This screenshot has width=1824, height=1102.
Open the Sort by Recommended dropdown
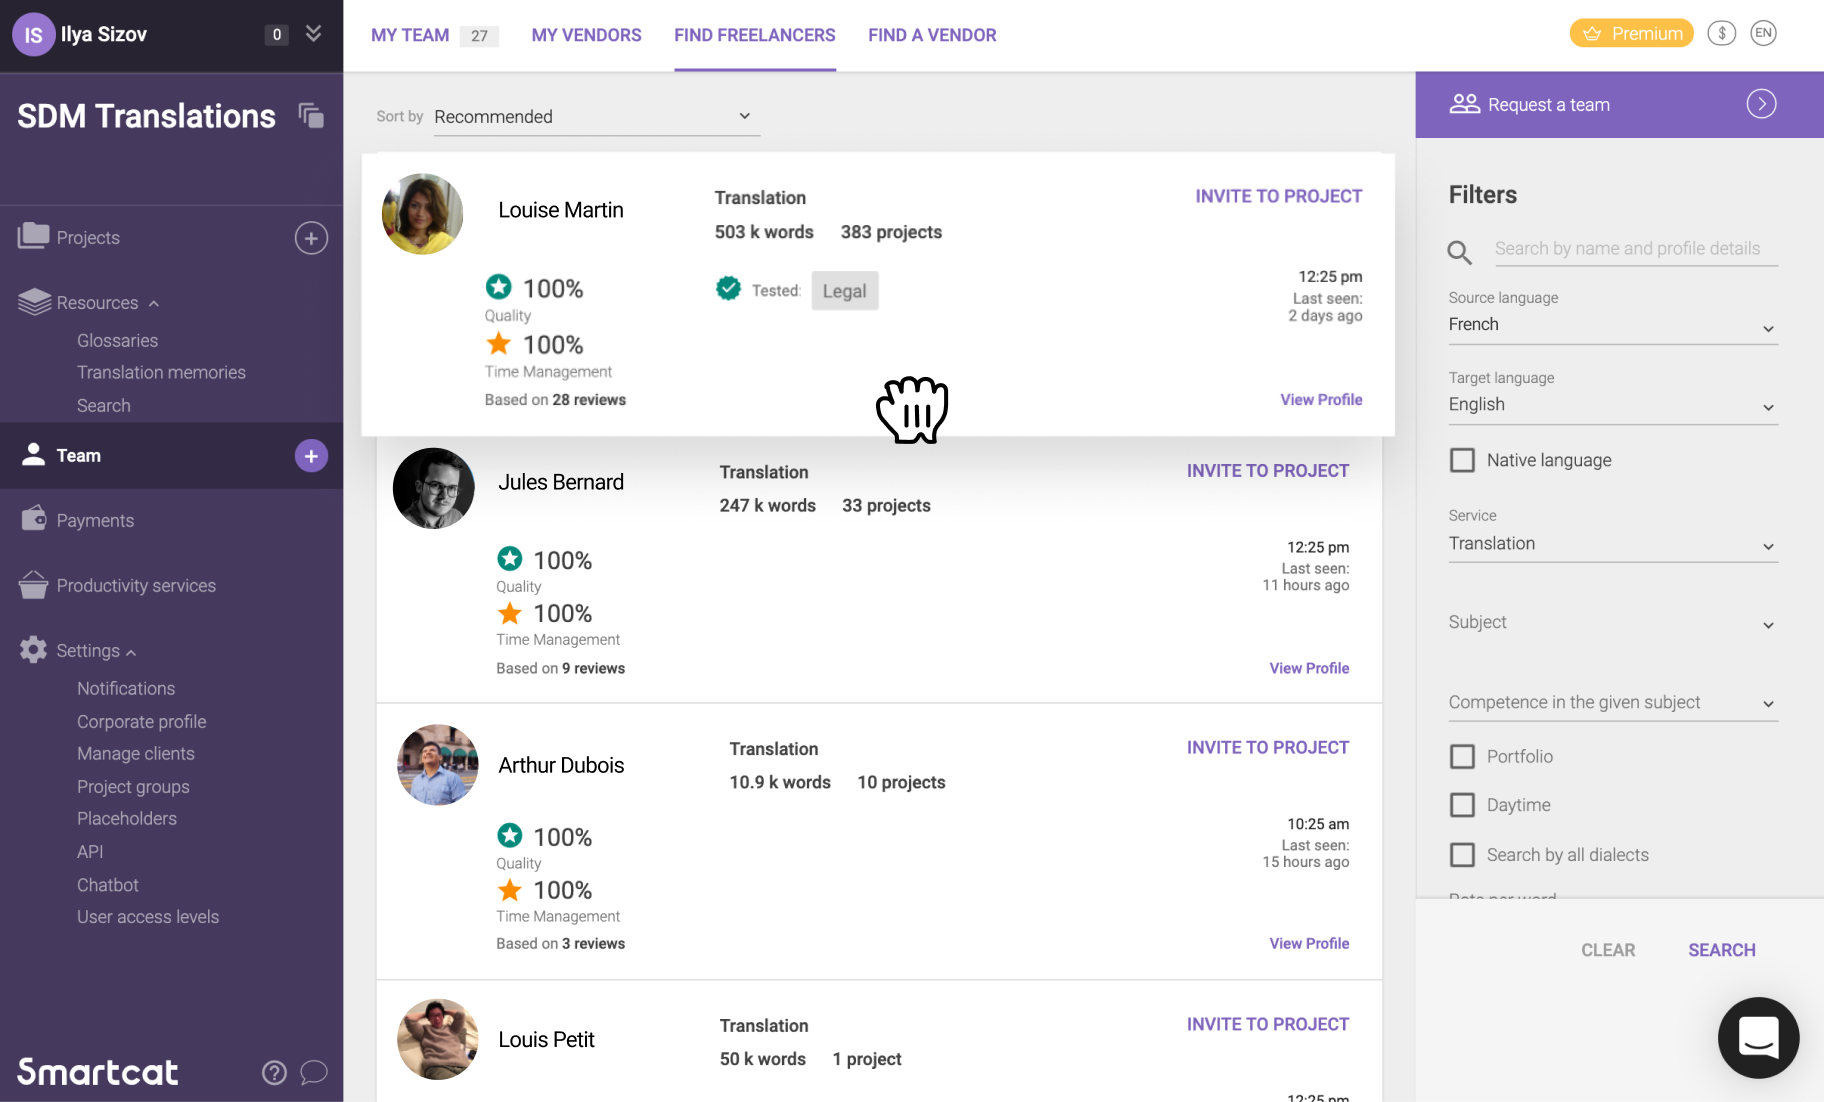click(x=595, y=117)
